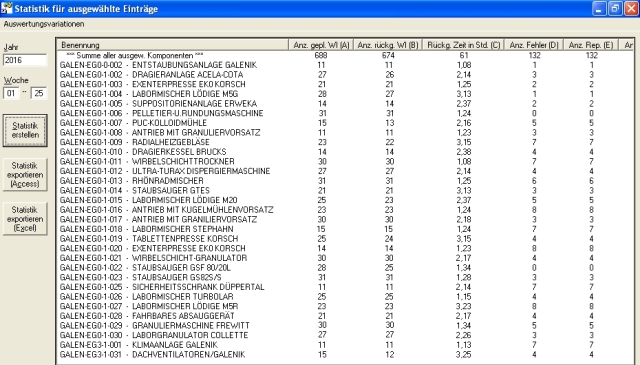Image resolution: width=640 pixels, height=365 pixels.
Task: Select row ANTRIEB MIT KUGELMÜHLENVORSATZ
Action: pyautogui.click(x=344, y=210)
